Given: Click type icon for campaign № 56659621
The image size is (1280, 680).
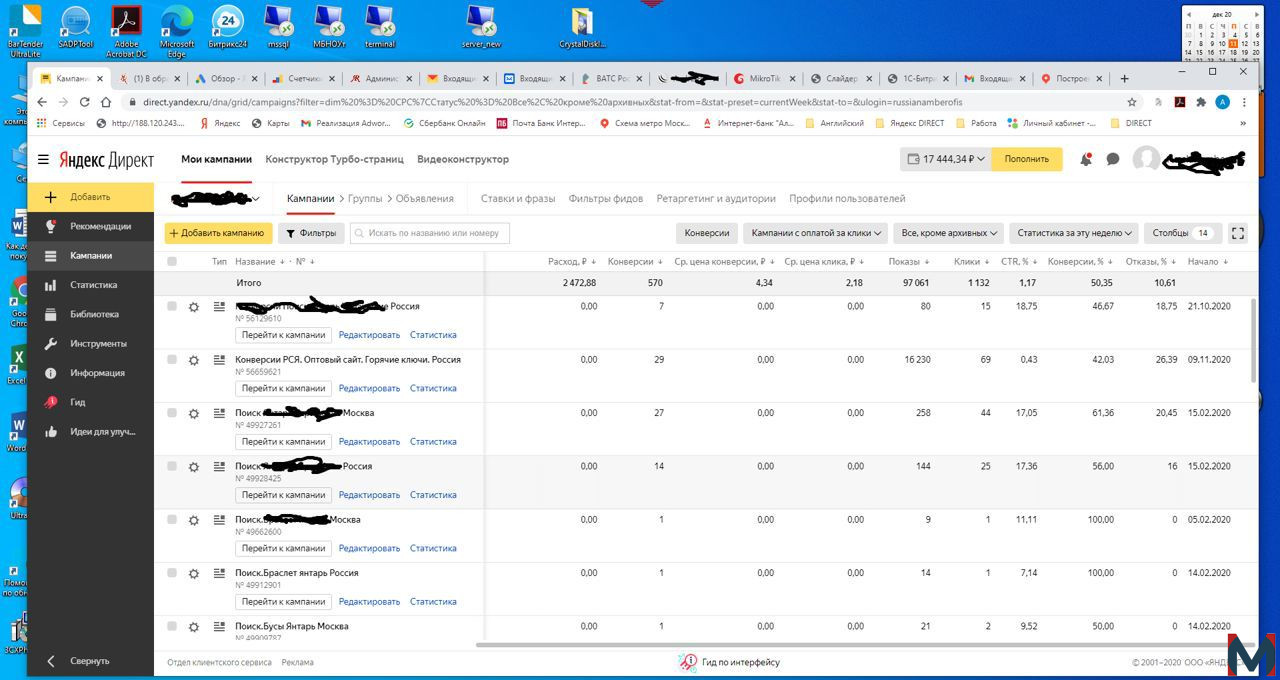Looking at the screenshot, I should (220, 360).
